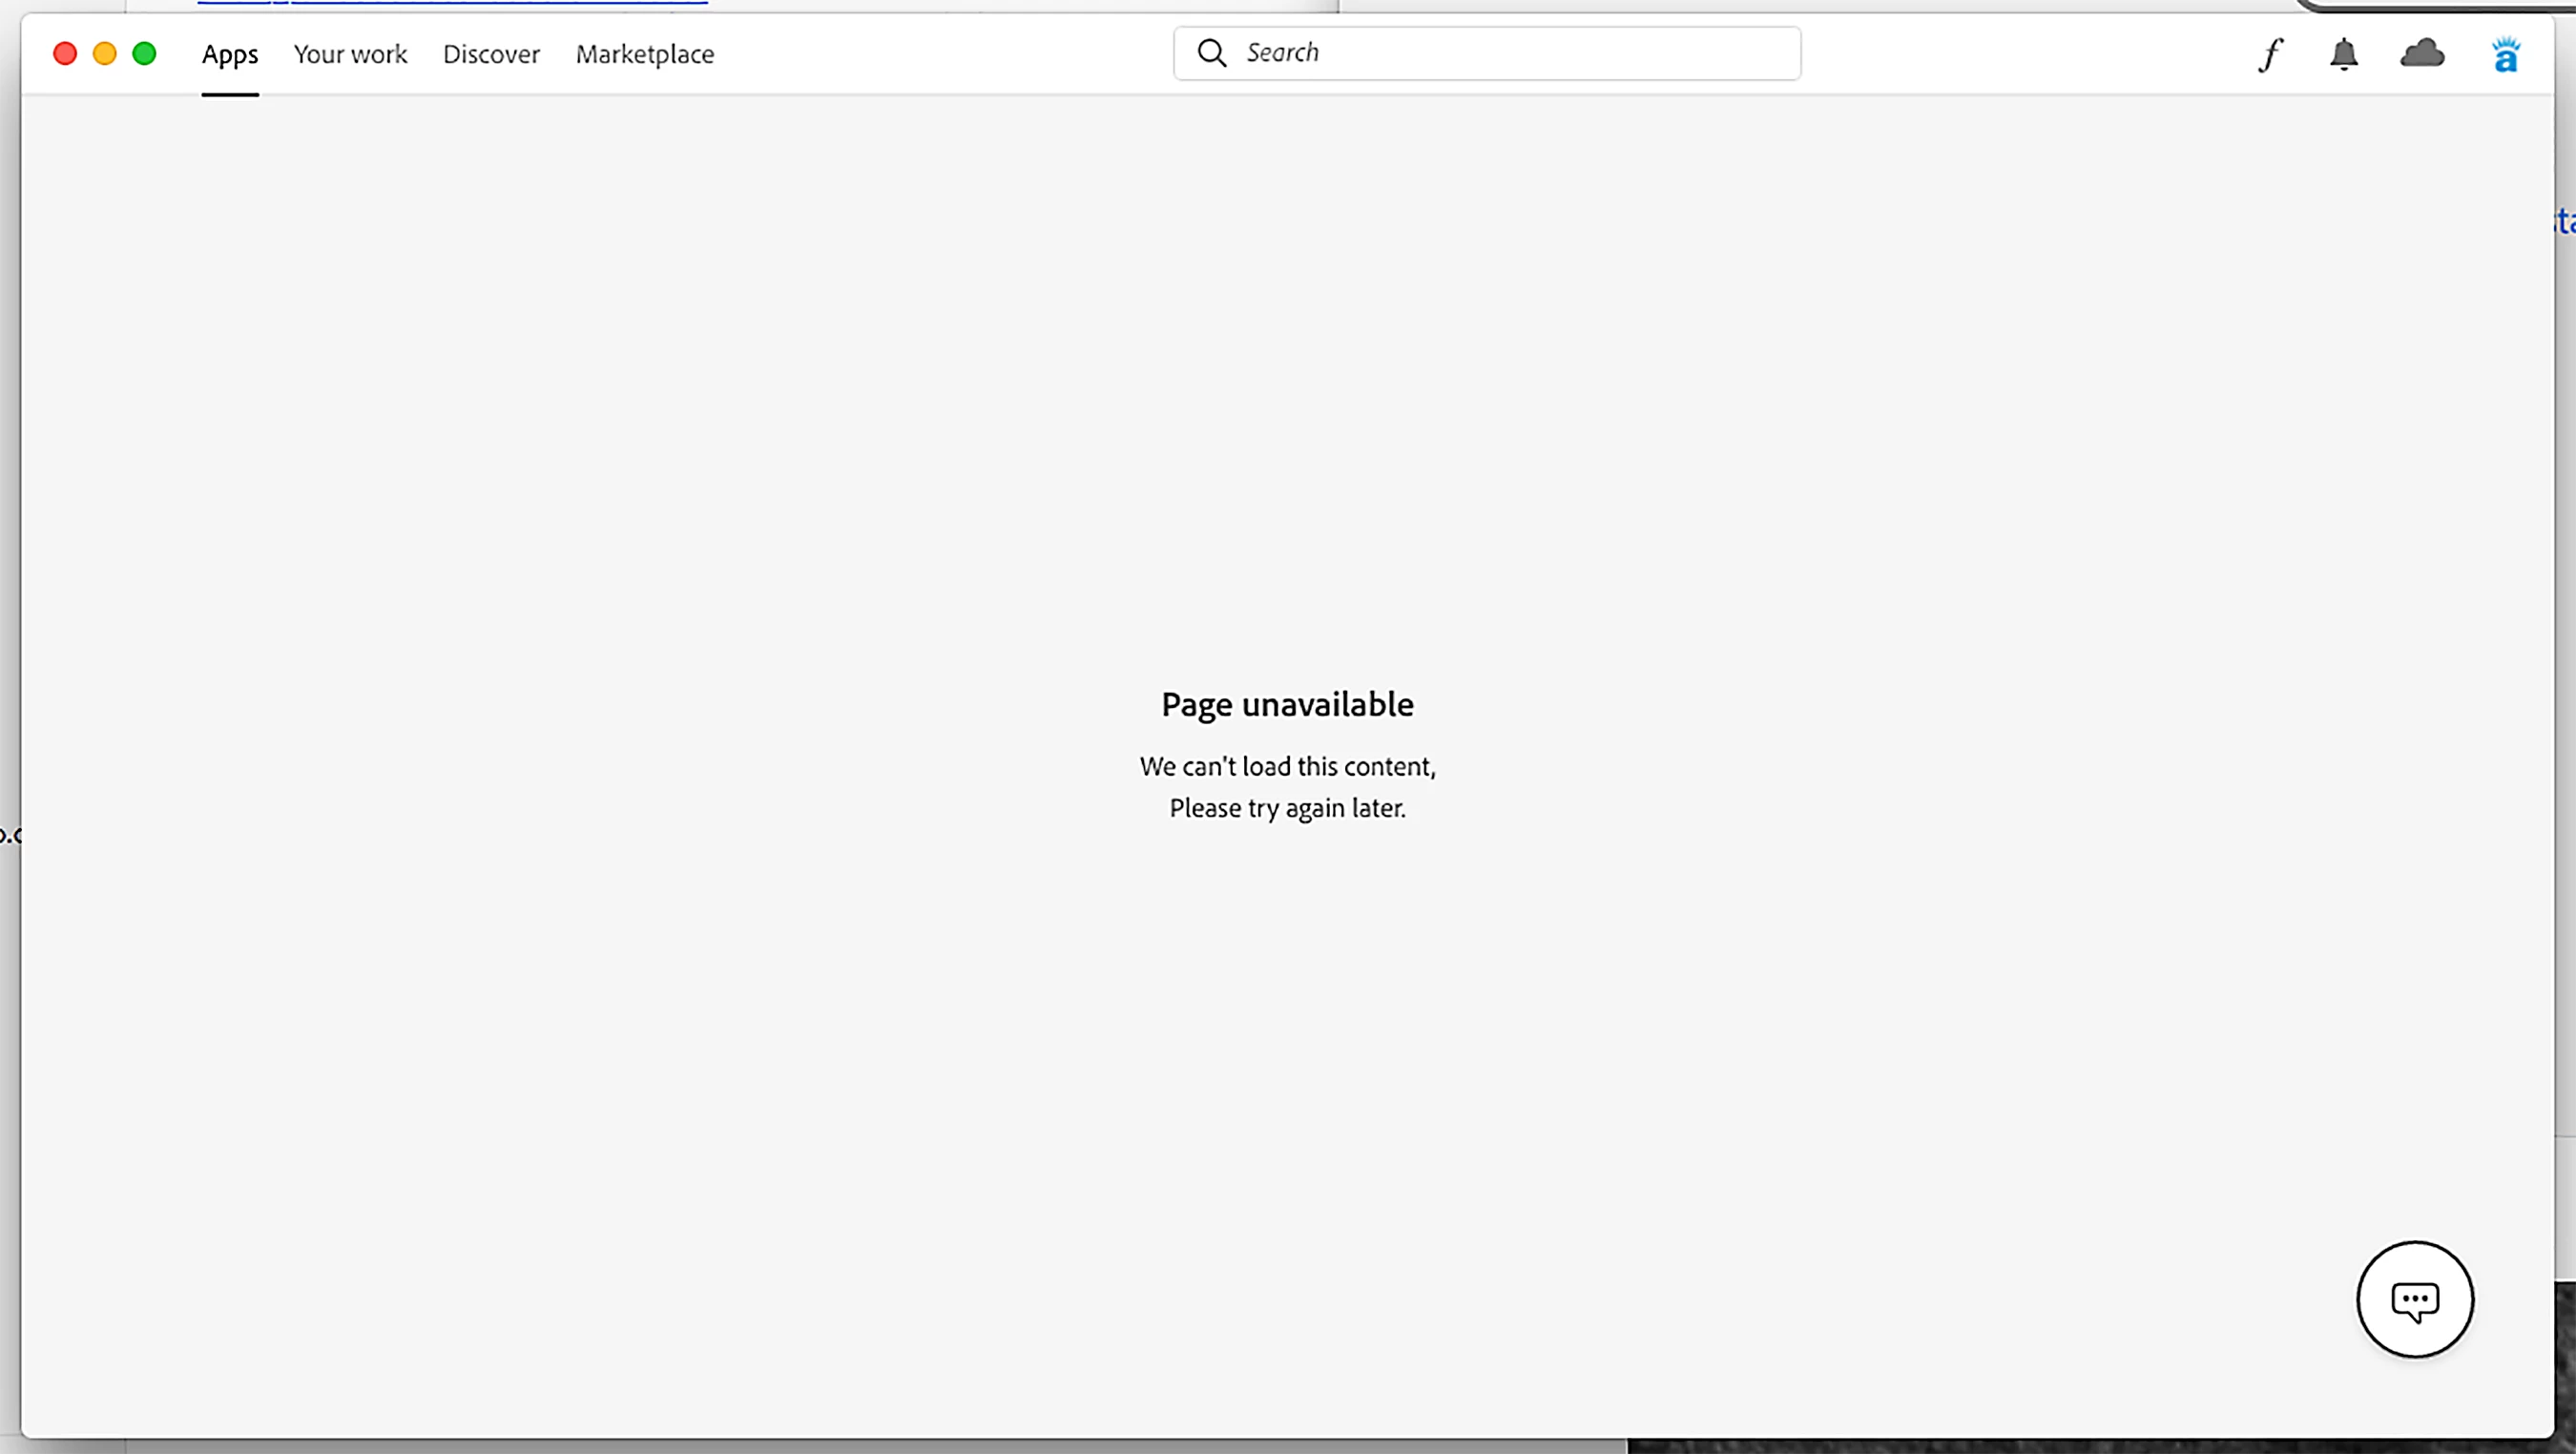
Task: Open the notifications bell
Action: [x=2343, y=54]
